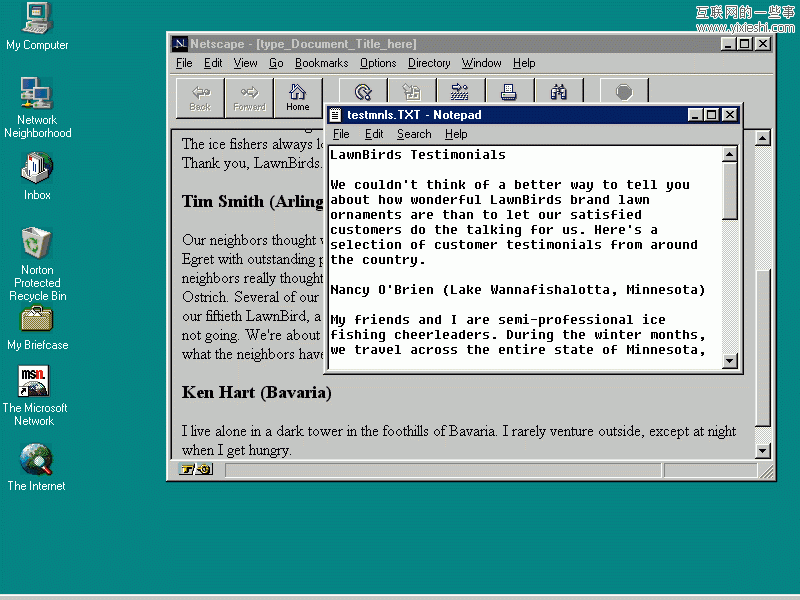Click Notepad's scroll up arrow

click(x=730, y=155)
